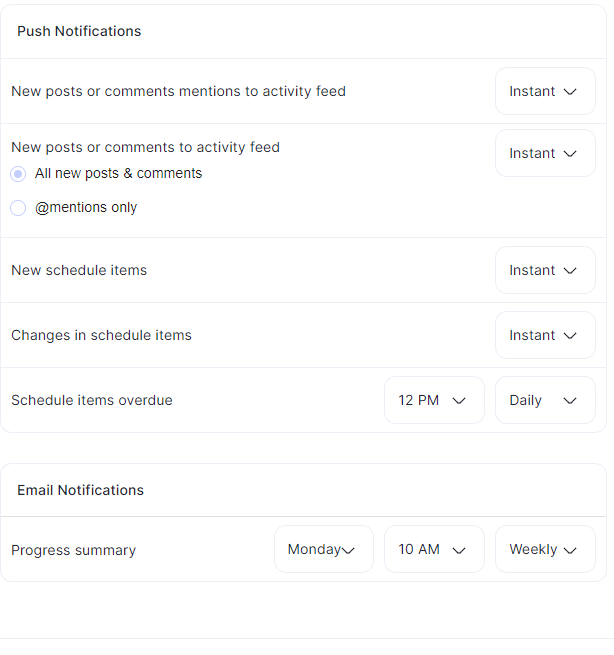Screen dimensions: 614x655
Task: Click chevron arrow next to 10 AM
Action: pos(459,550)
